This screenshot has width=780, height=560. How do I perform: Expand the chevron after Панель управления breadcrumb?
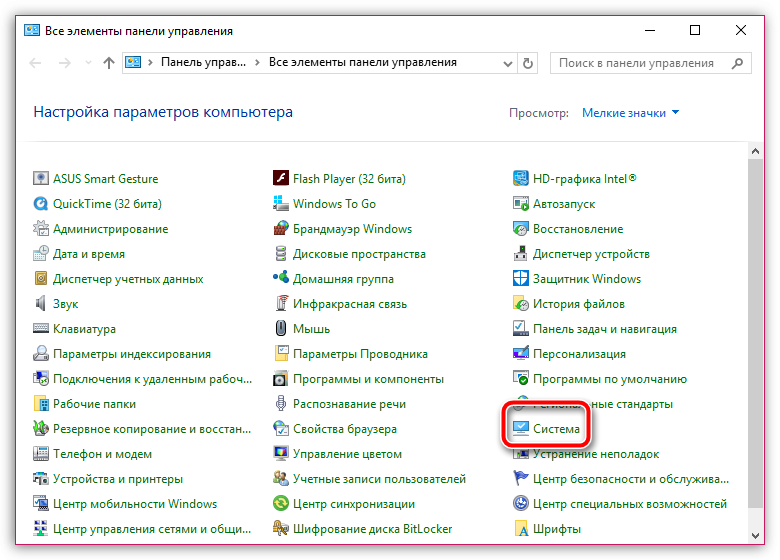coord(259,63)
